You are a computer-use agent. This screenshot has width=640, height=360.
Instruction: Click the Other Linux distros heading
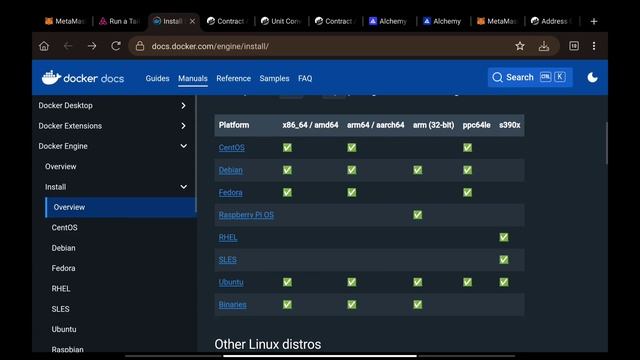(268, 344)
